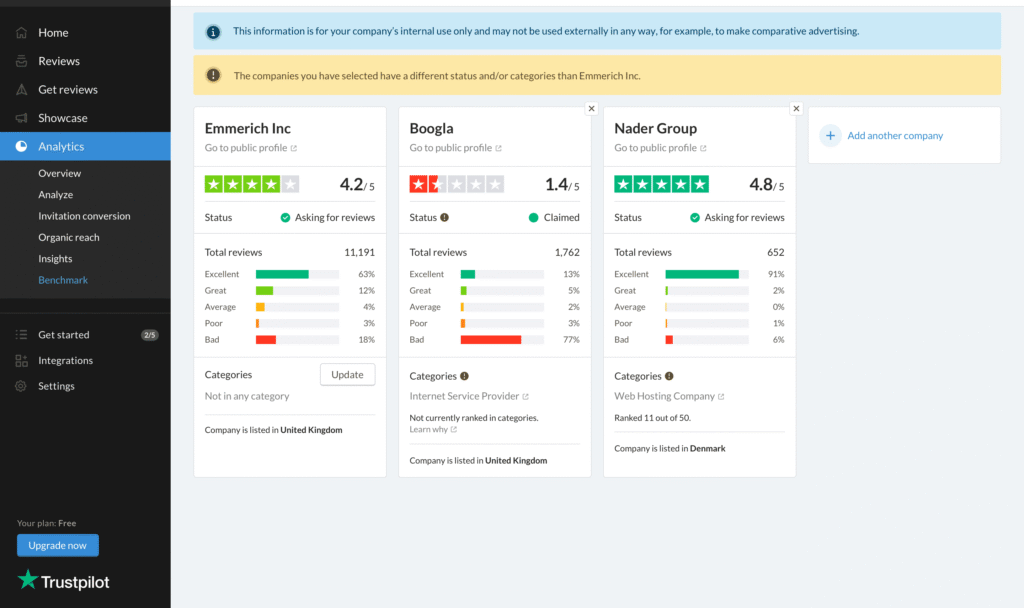The width and height of the screenshot is (1024, 608).
Task: Open the Home icon in the sidebar
Action: click(x=20, y=32)
